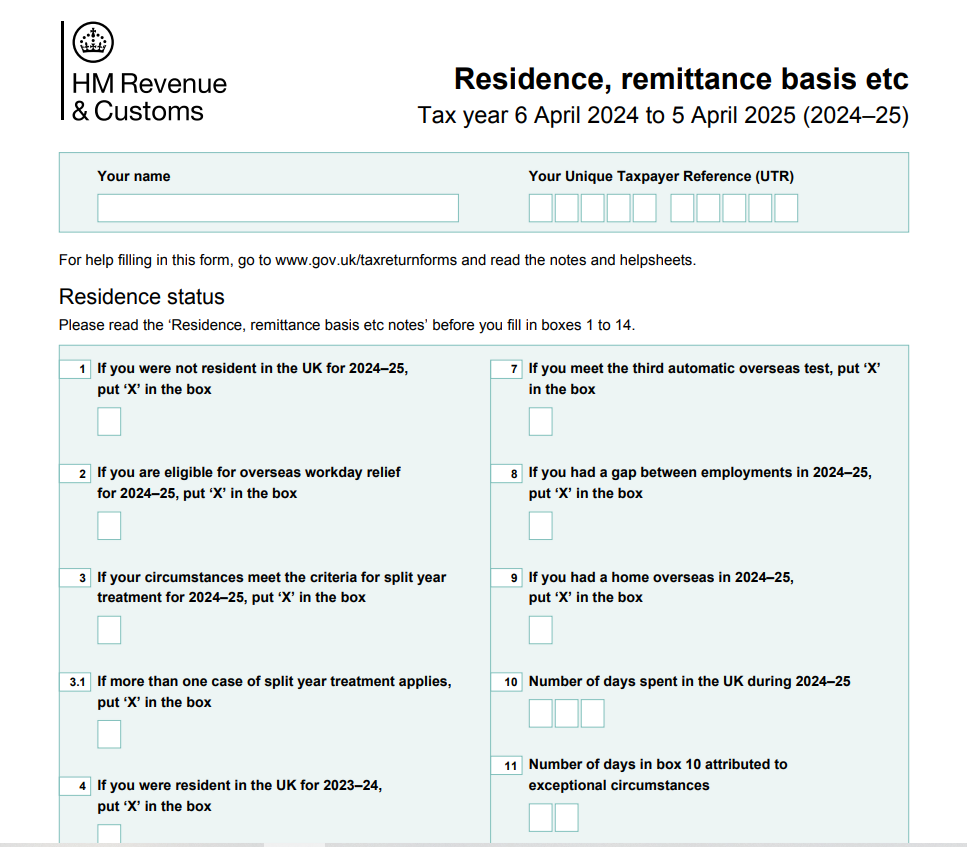
Task: Check box 2 for overseas workday relief
Action: (109, 526)
